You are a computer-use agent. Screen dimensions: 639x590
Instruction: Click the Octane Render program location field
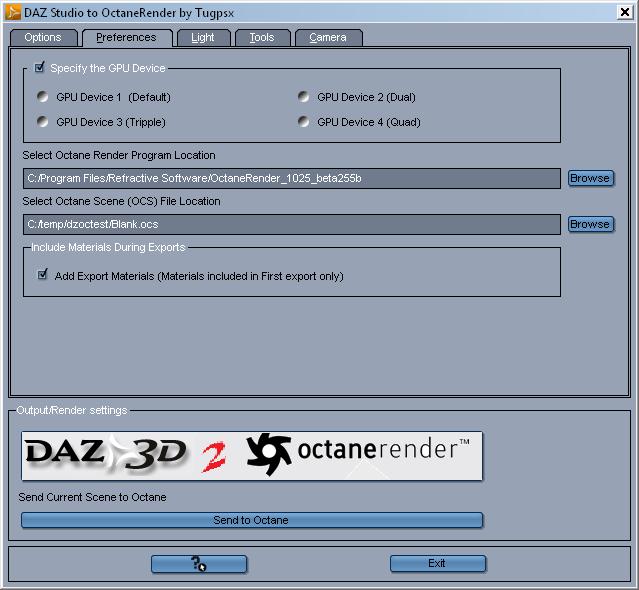click(292, 178)
